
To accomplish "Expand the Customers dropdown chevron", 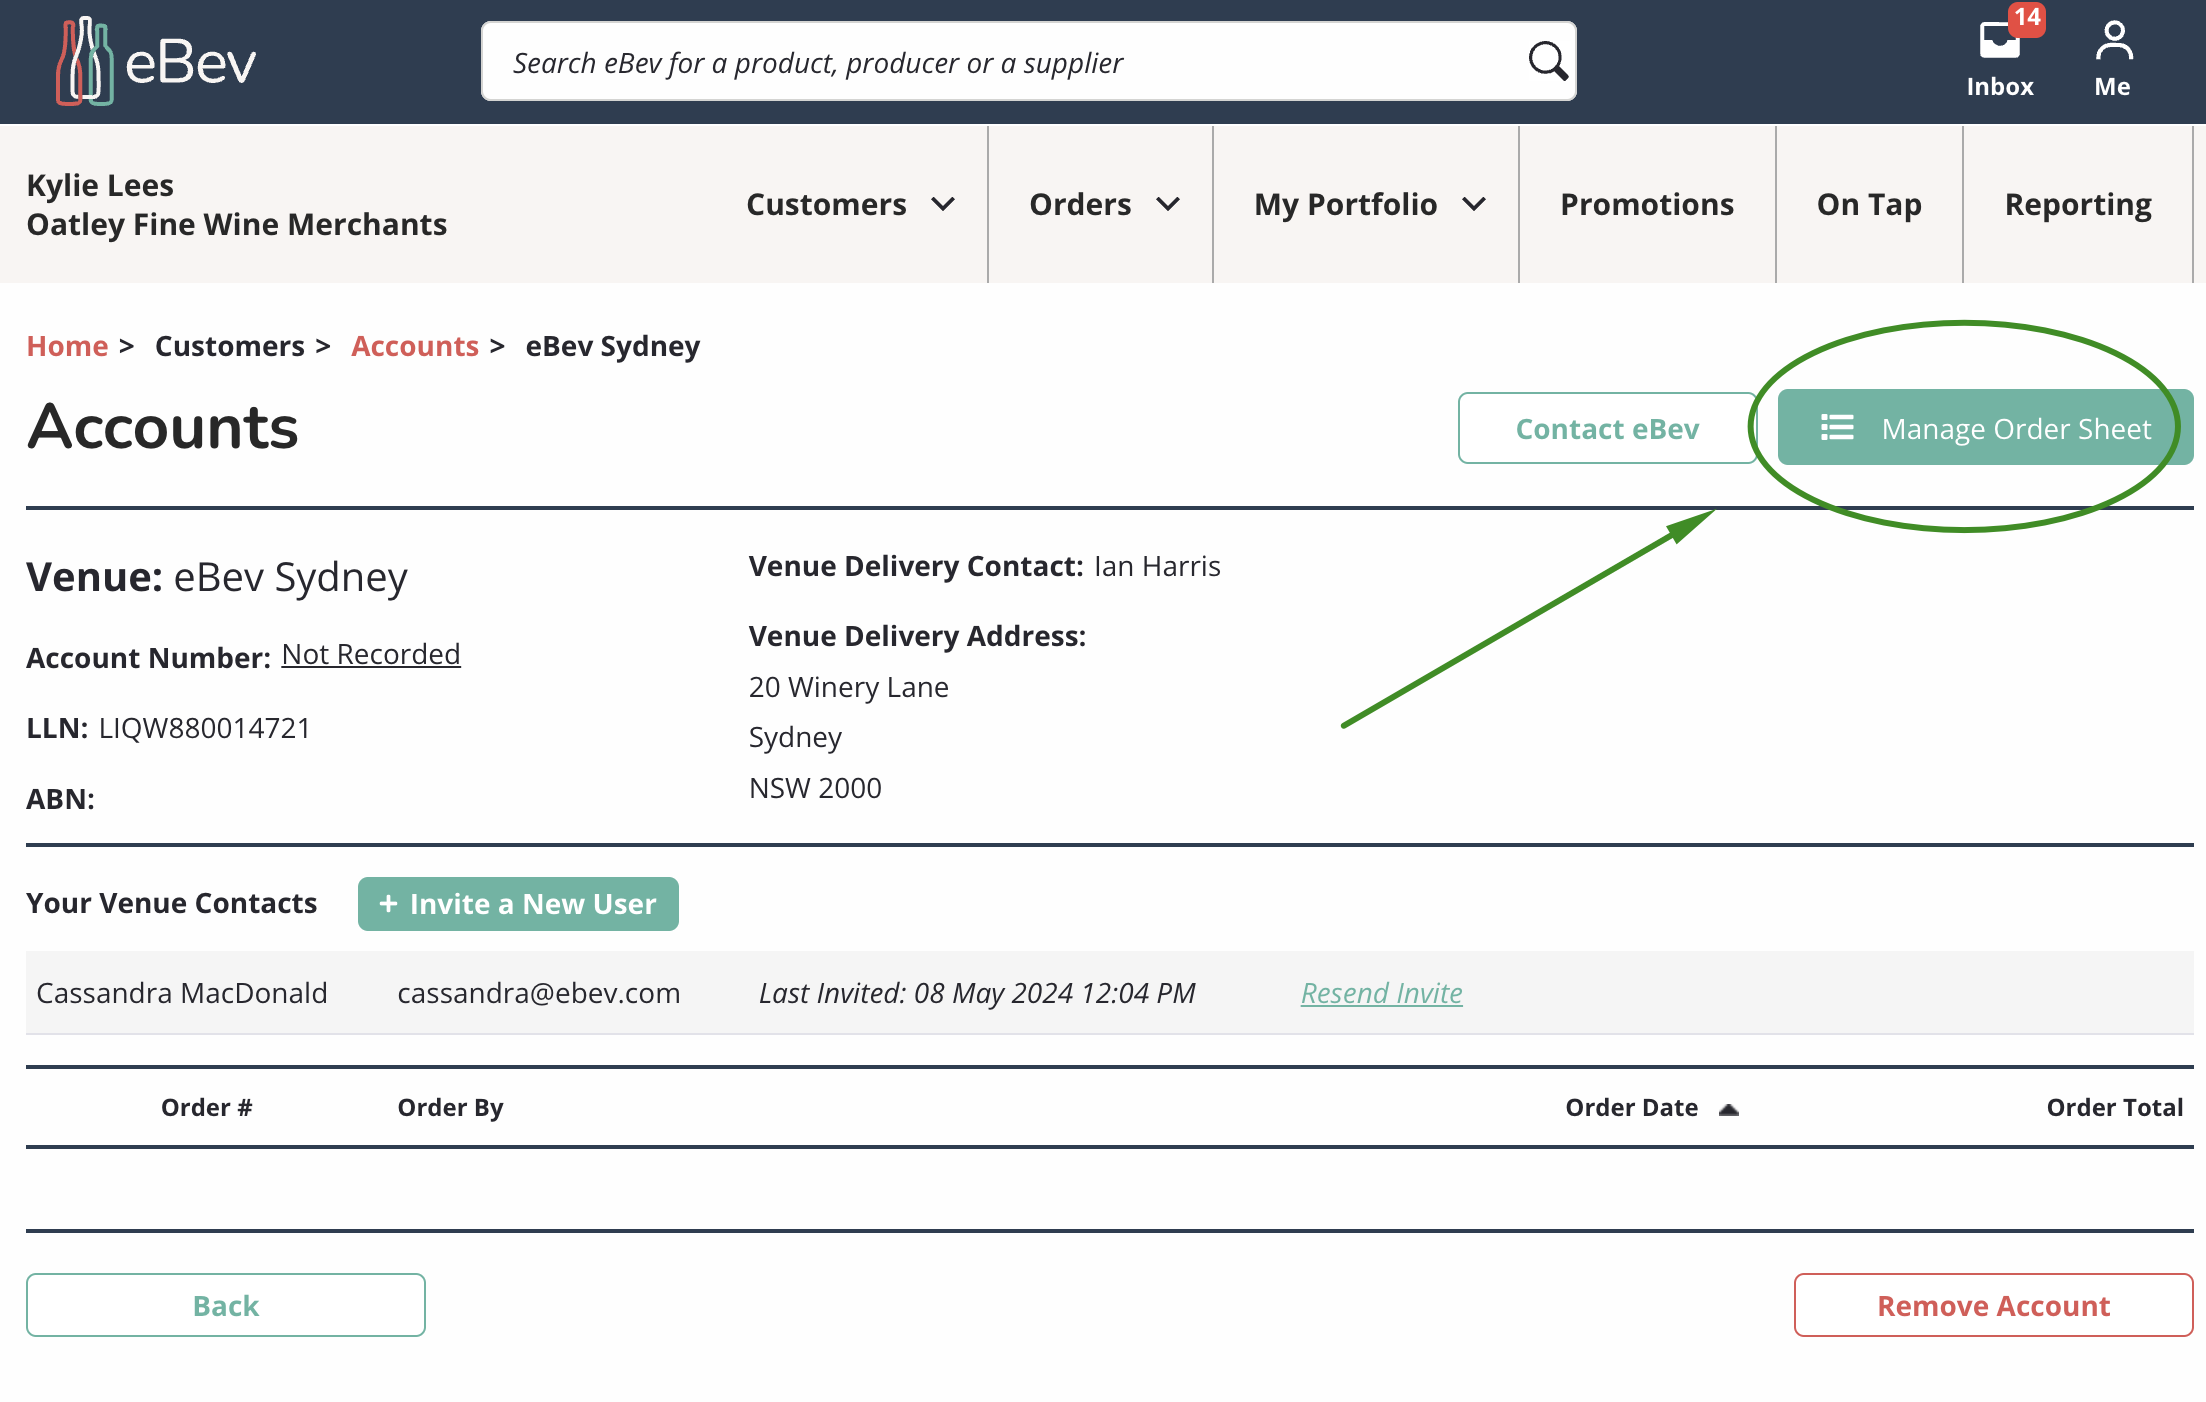I will [x=943, y=204].
